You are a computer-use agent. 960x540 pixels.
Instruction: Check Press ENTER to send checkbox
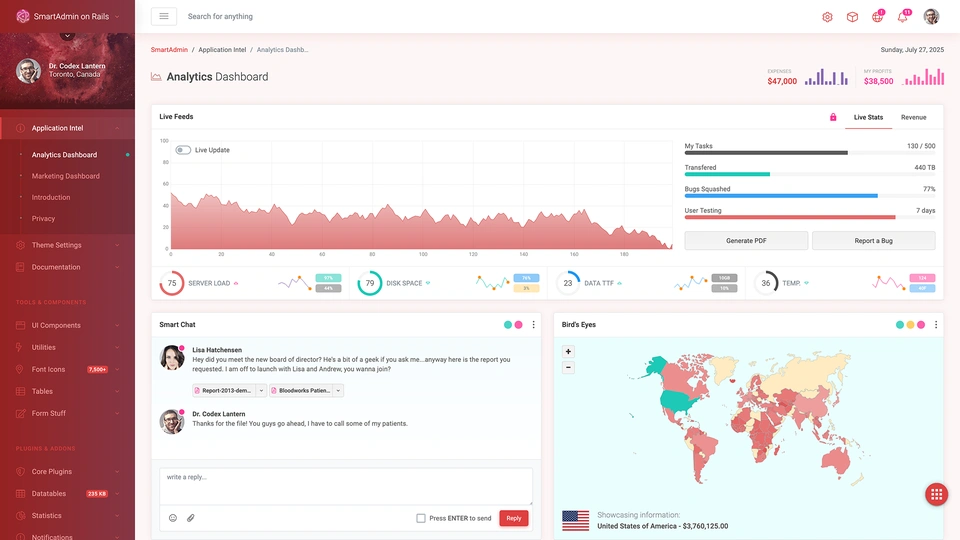click(421, 518)
